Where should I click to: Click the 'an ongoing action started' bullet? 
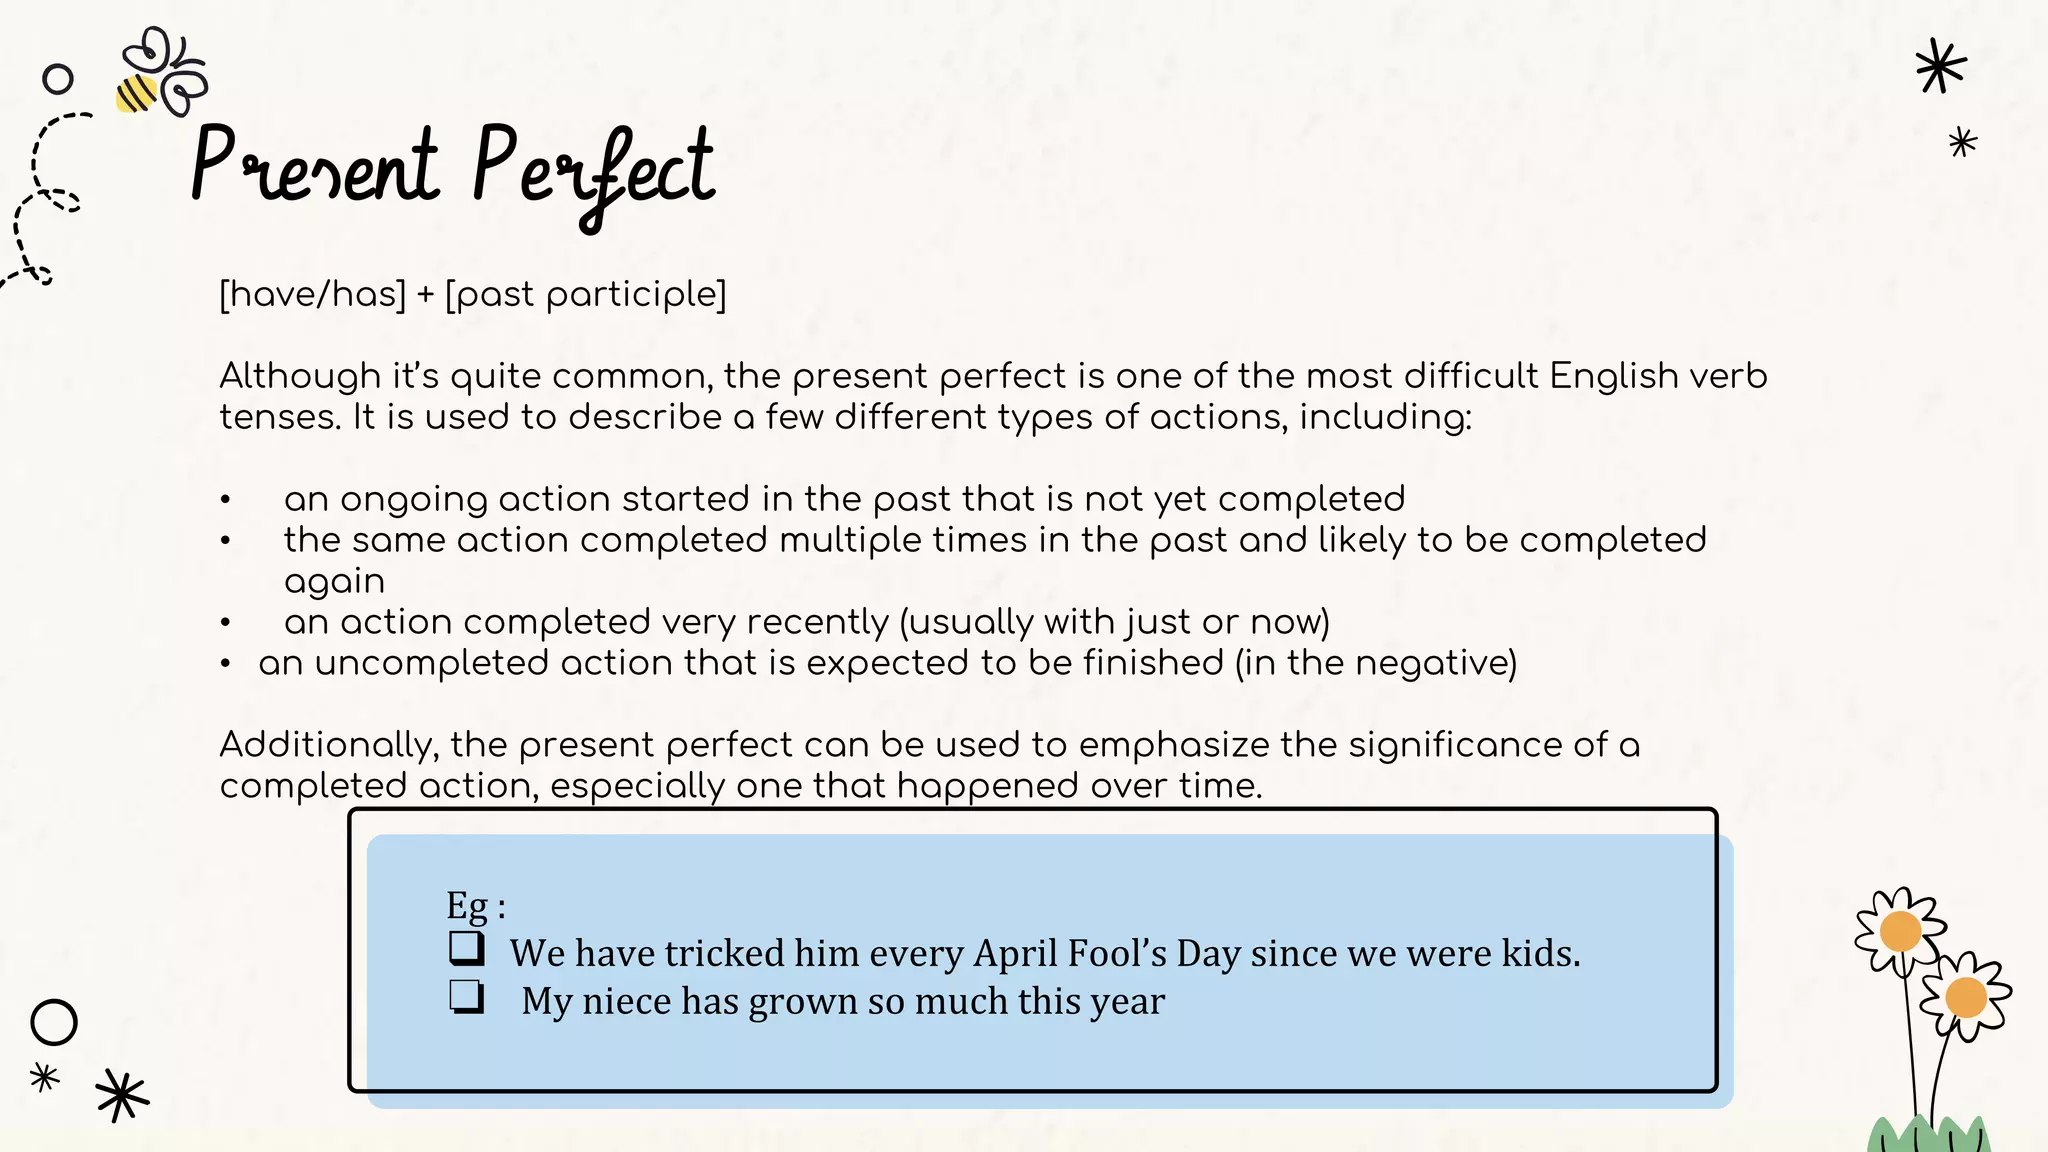point(844,498)
